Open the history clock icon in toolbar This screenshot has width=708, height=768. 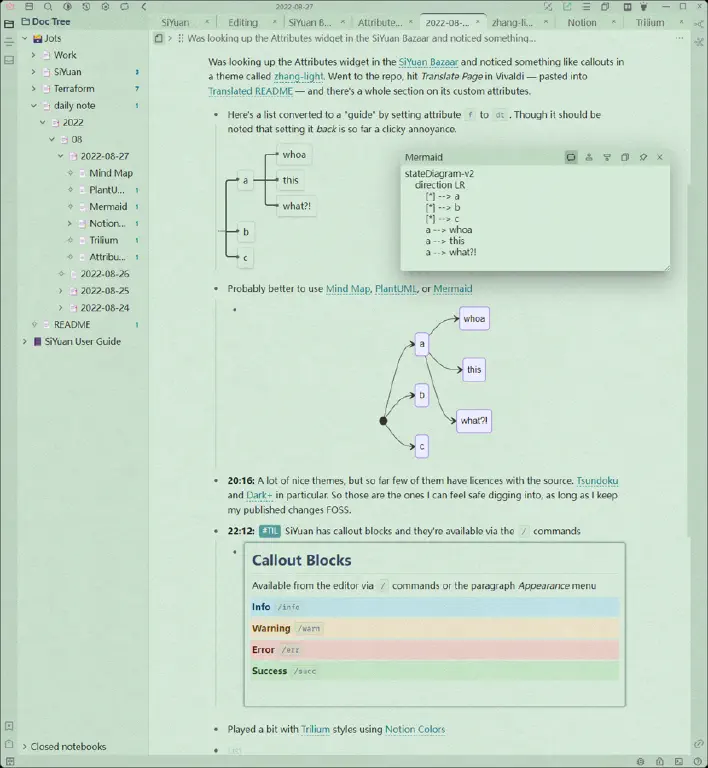point(86,7)
